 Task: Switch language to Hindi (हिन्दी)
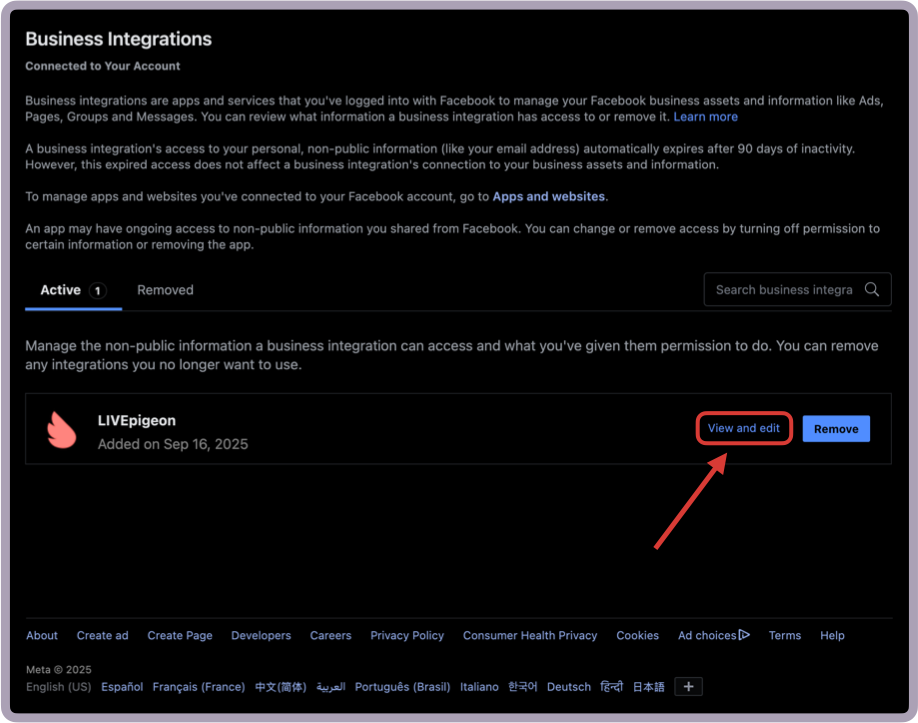(611, 687)
